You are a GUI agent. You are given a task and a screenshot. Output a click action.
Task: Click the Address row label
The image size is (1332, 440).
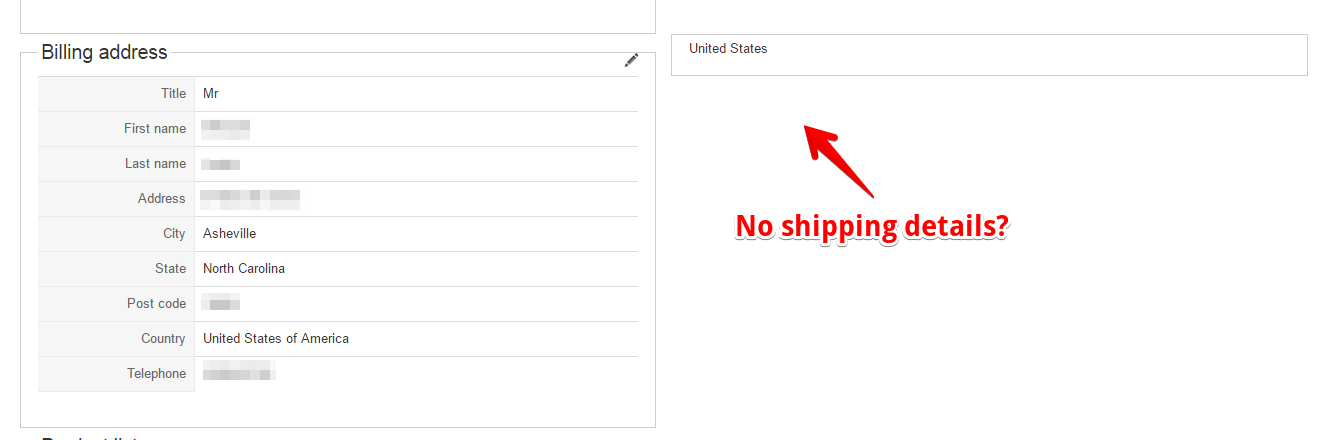pos(162,199)
